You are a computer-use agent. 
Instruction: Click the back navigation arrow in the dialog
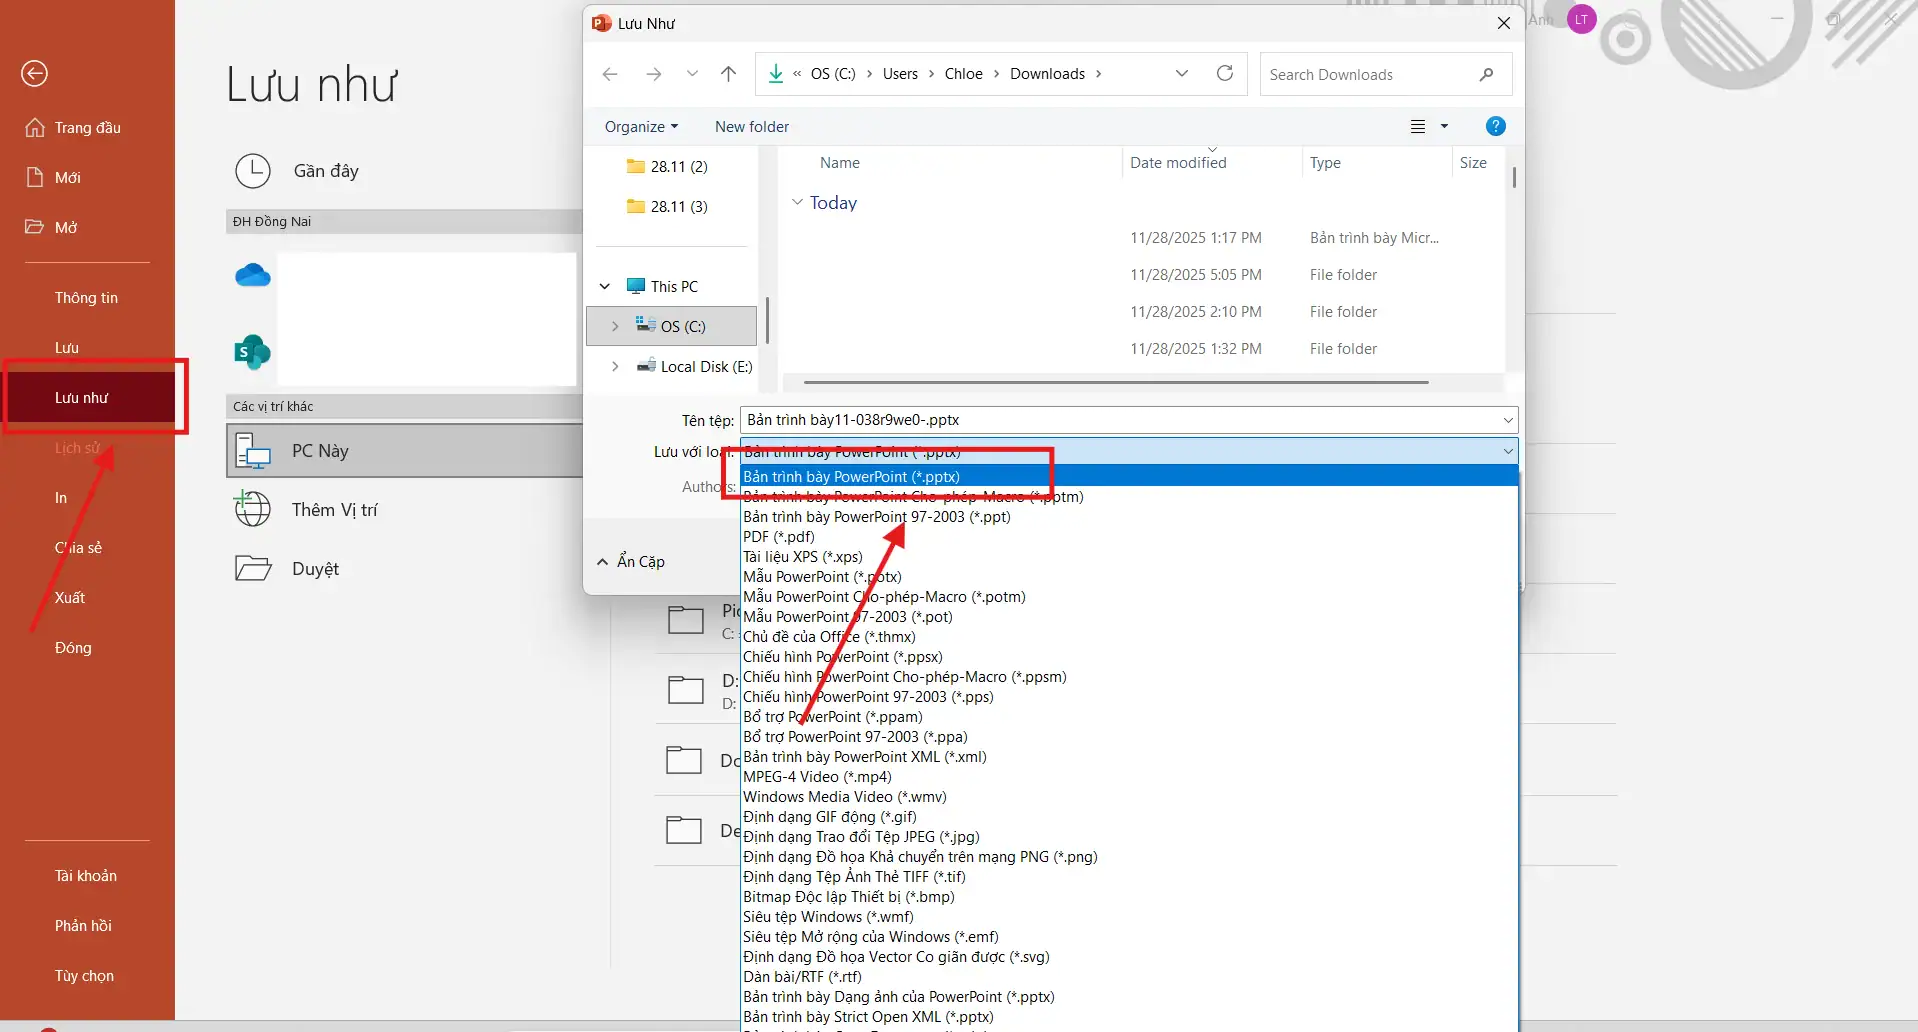click(611, 73)
